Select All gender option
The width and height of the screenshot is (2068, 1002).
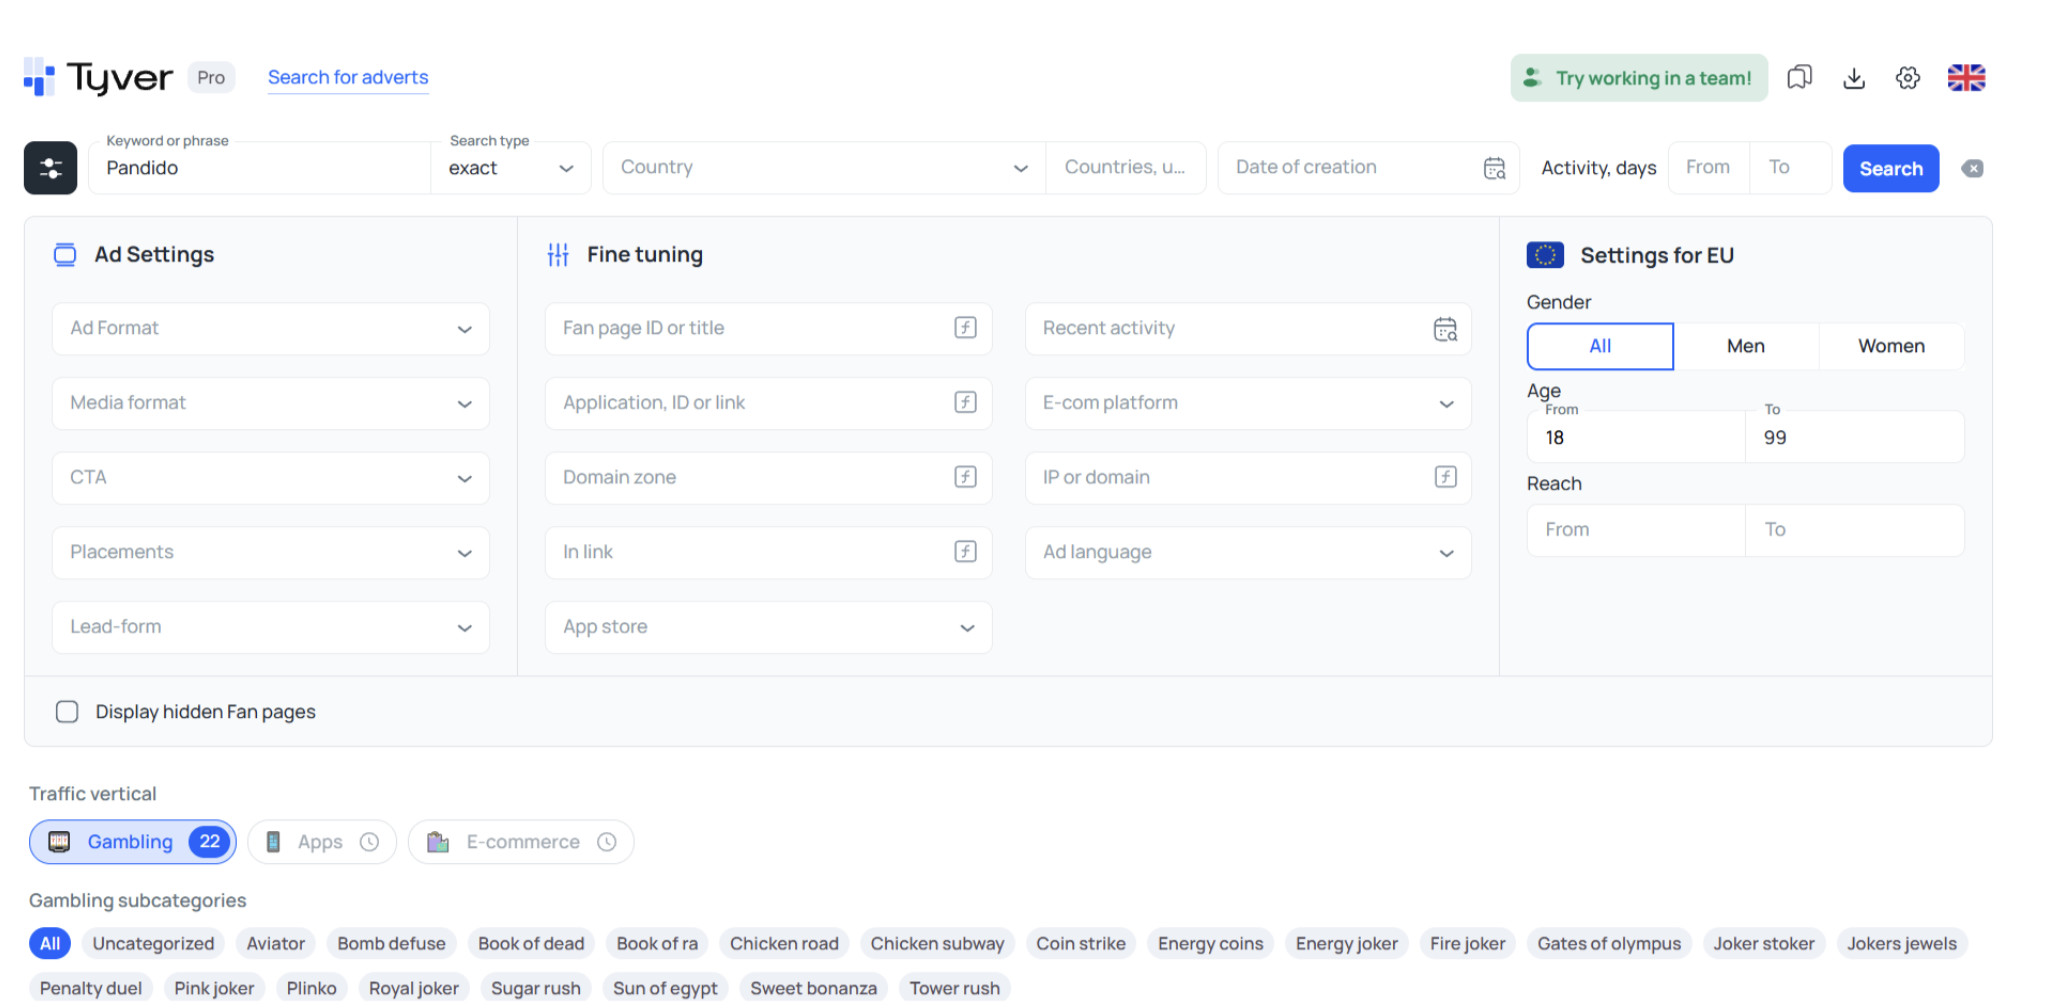pos(1600,346)
